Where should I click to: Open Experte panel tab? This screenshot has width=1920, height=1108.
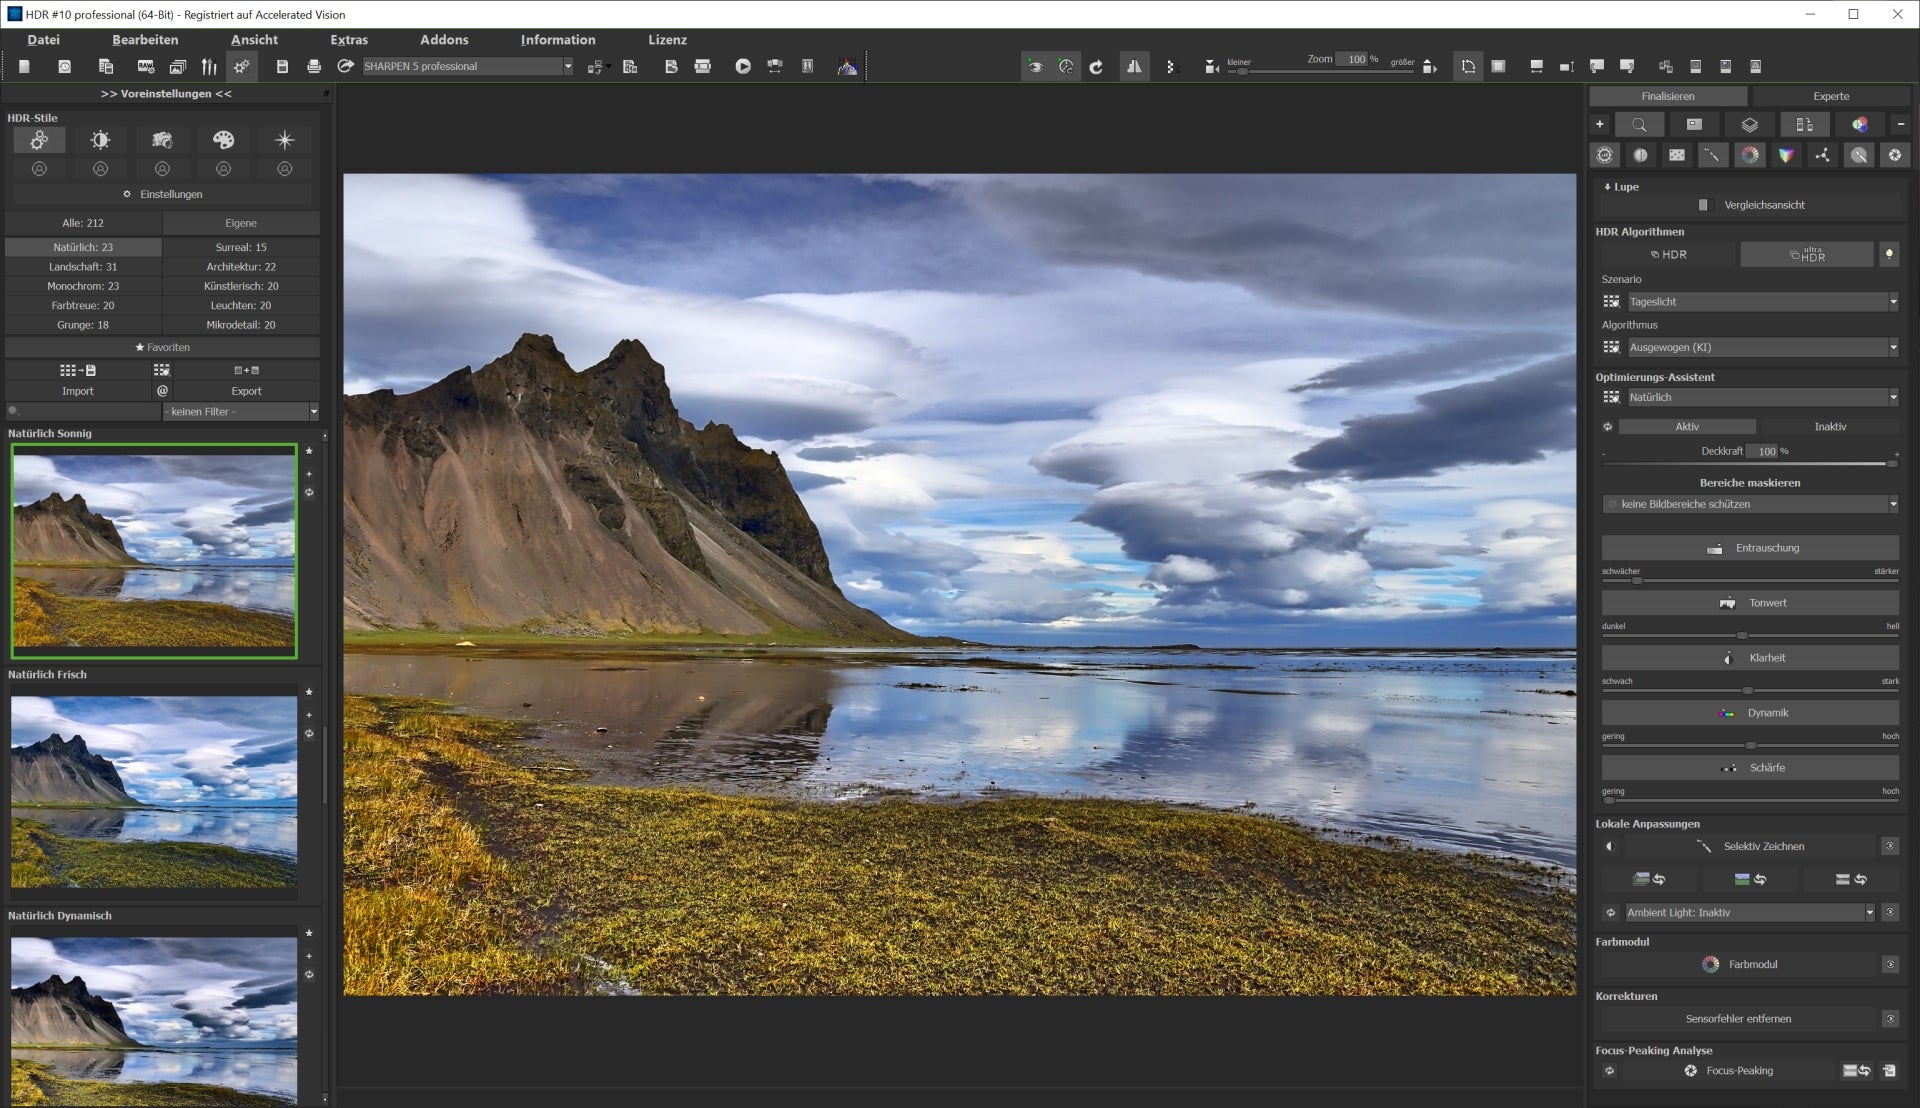(x=1828, y=95)
